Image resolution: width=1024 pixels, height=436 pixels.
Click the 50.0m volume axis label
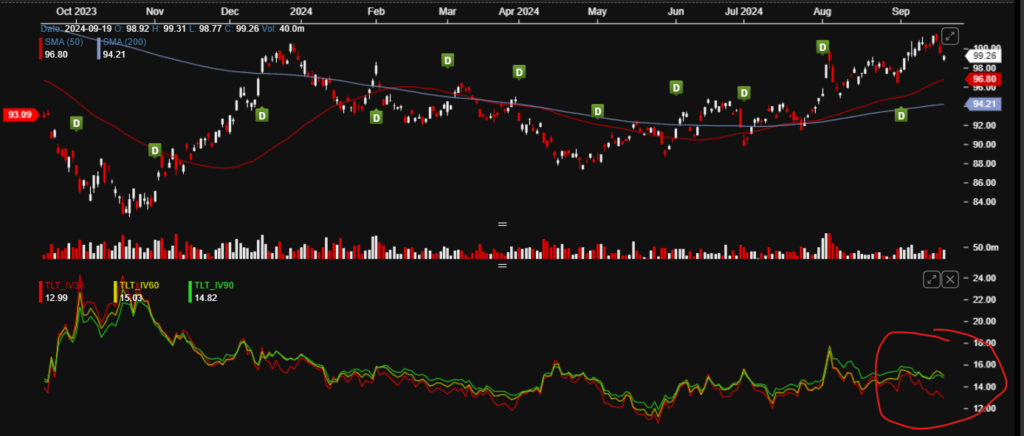click(x=986, y=247)
